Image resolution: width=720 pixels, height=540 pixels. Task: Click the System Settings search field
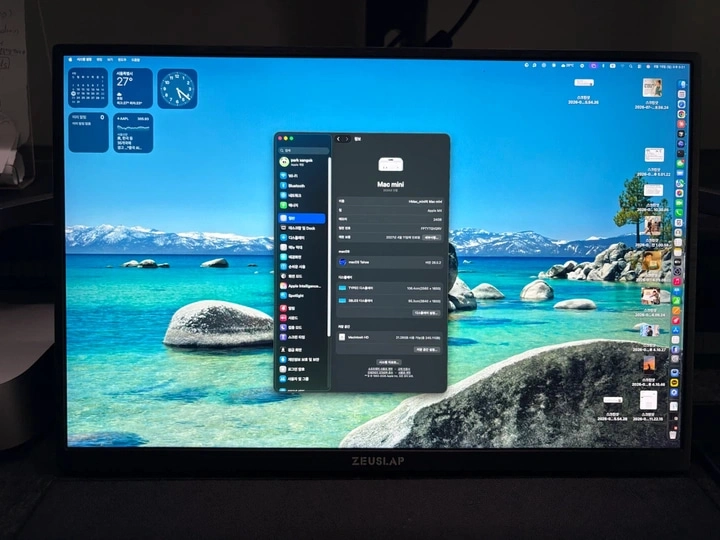click(304, 150)
